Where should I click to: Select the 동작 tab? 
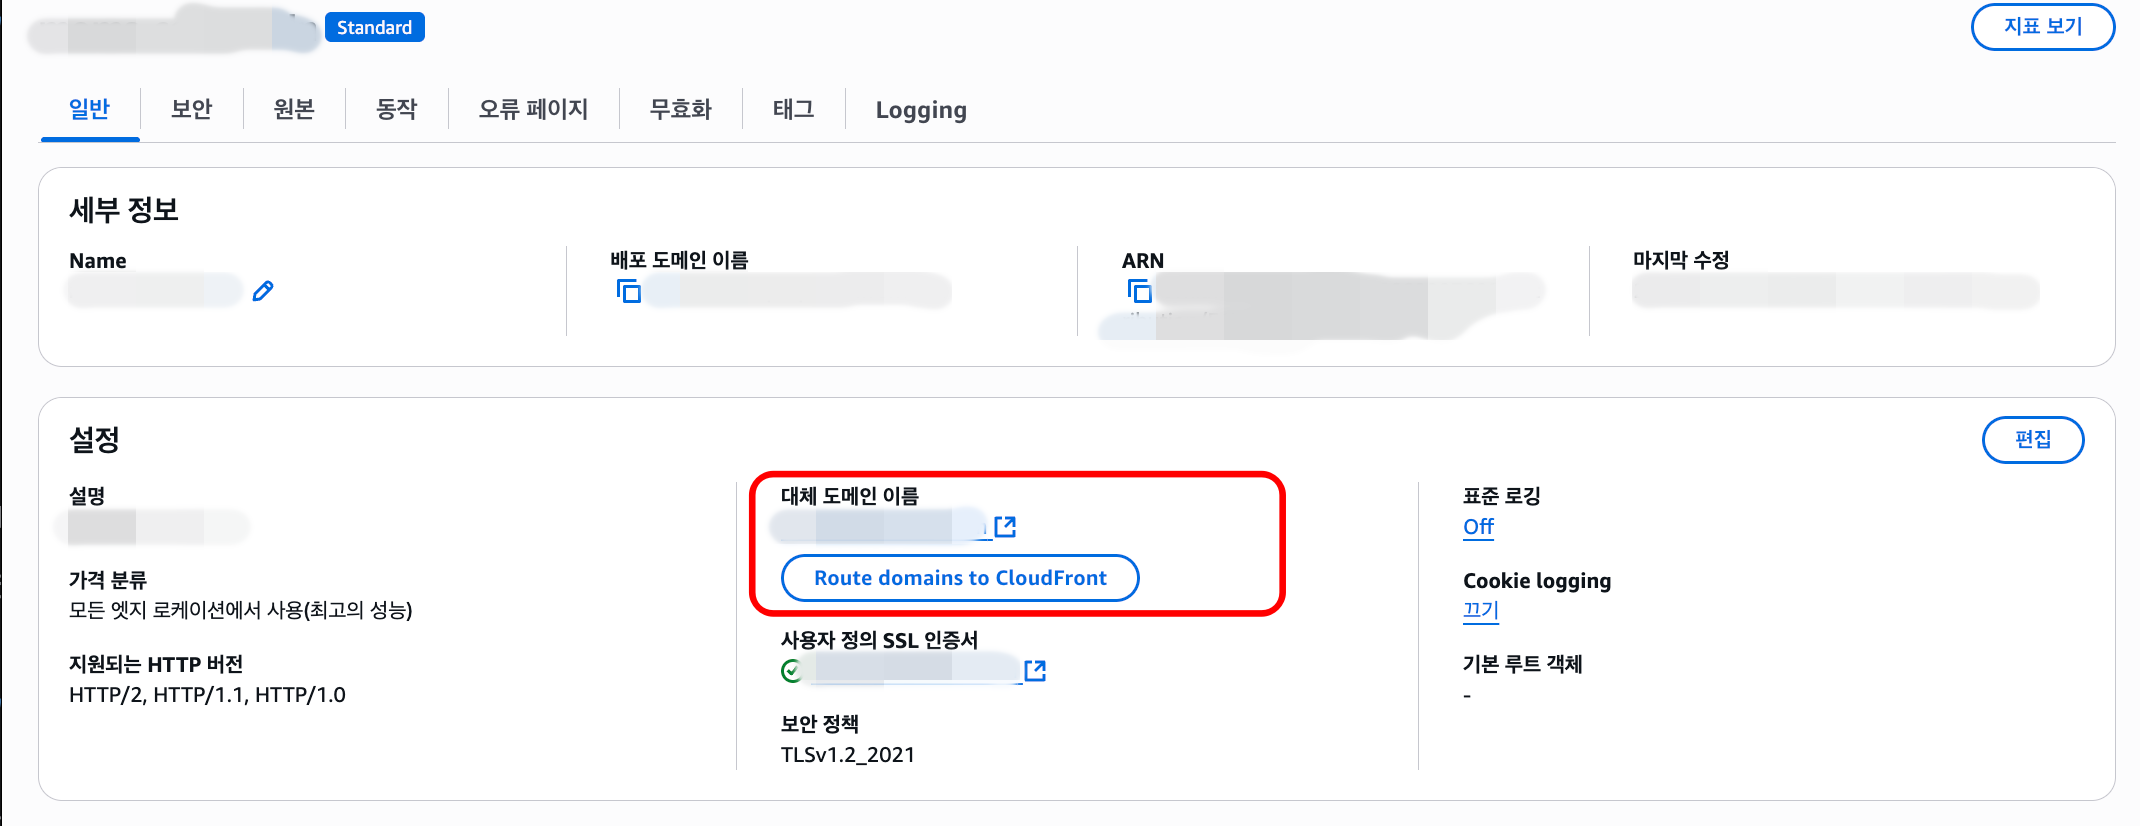[x=396, y=109]
